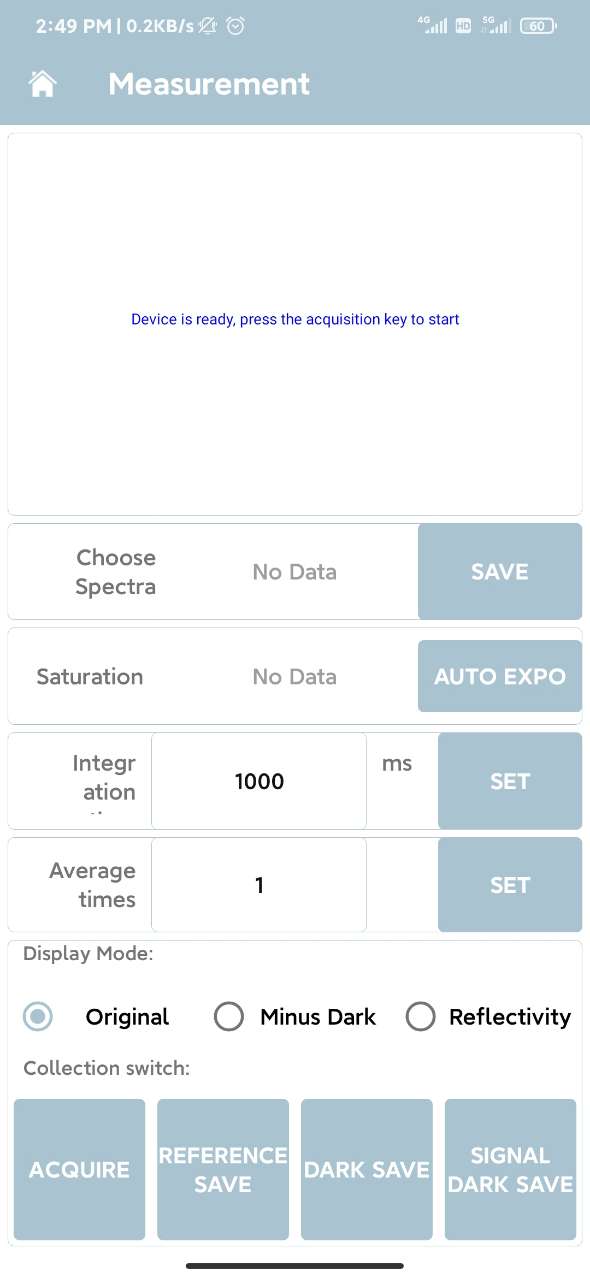
Task: Go to home via house icon
Action: tap(42, 84)
